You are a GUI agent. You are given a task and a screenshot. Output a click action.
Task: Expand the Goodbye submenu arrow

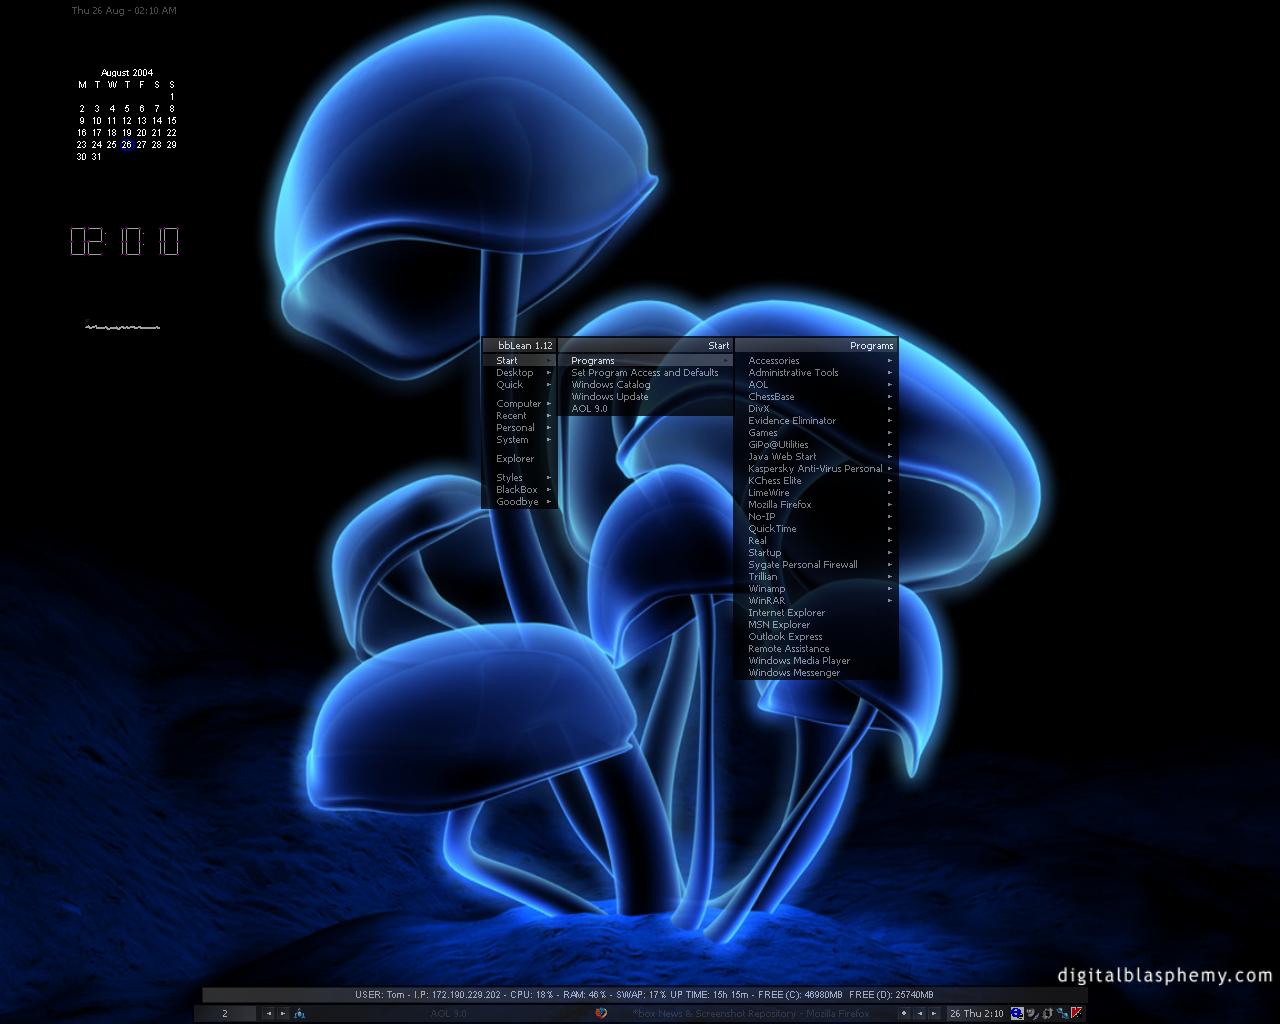(x=549, y=502)
